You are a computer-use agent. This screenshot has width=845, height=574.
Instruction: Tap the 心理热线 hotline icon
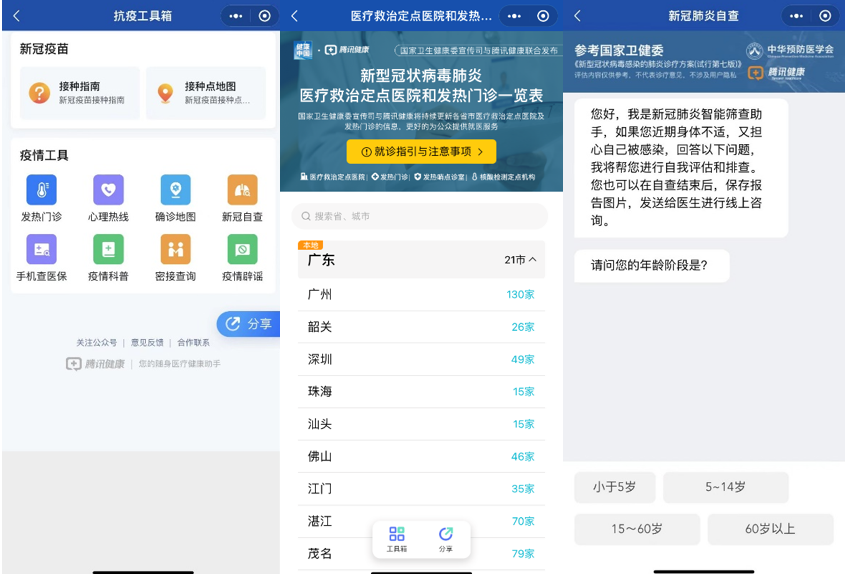108,190
